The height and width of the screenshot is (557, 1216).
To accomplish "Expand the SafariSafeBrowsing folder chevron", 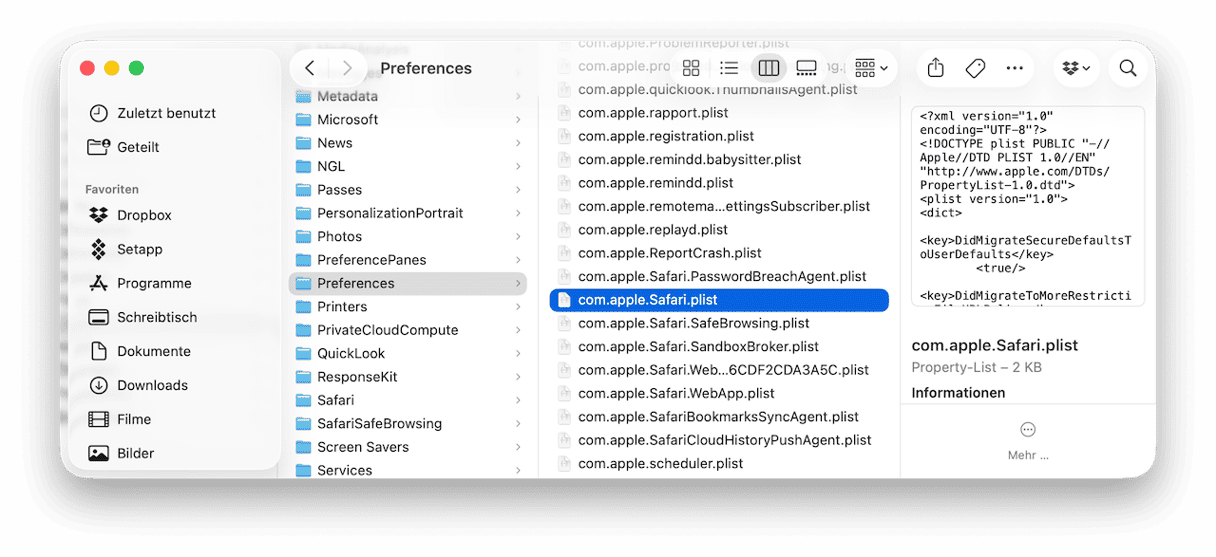I will (518, 424).
